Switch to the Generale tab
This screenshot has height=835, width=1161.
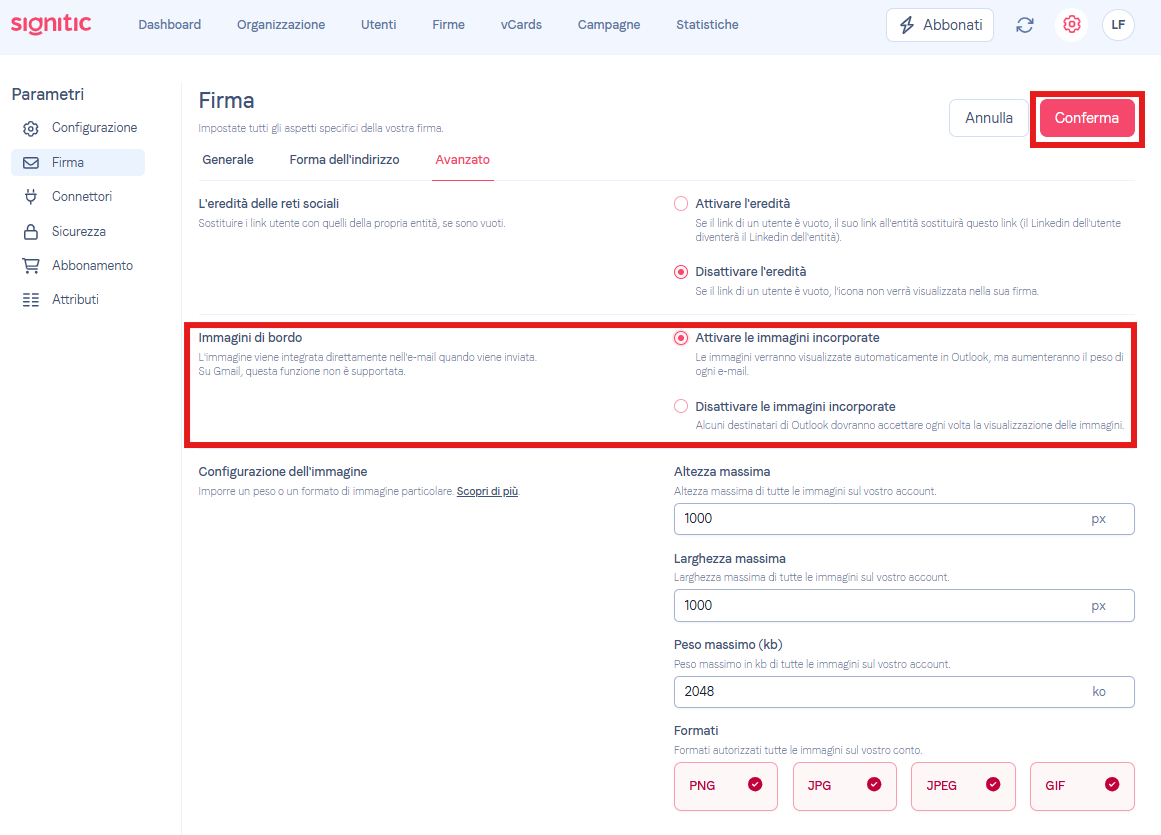(228, 160)
